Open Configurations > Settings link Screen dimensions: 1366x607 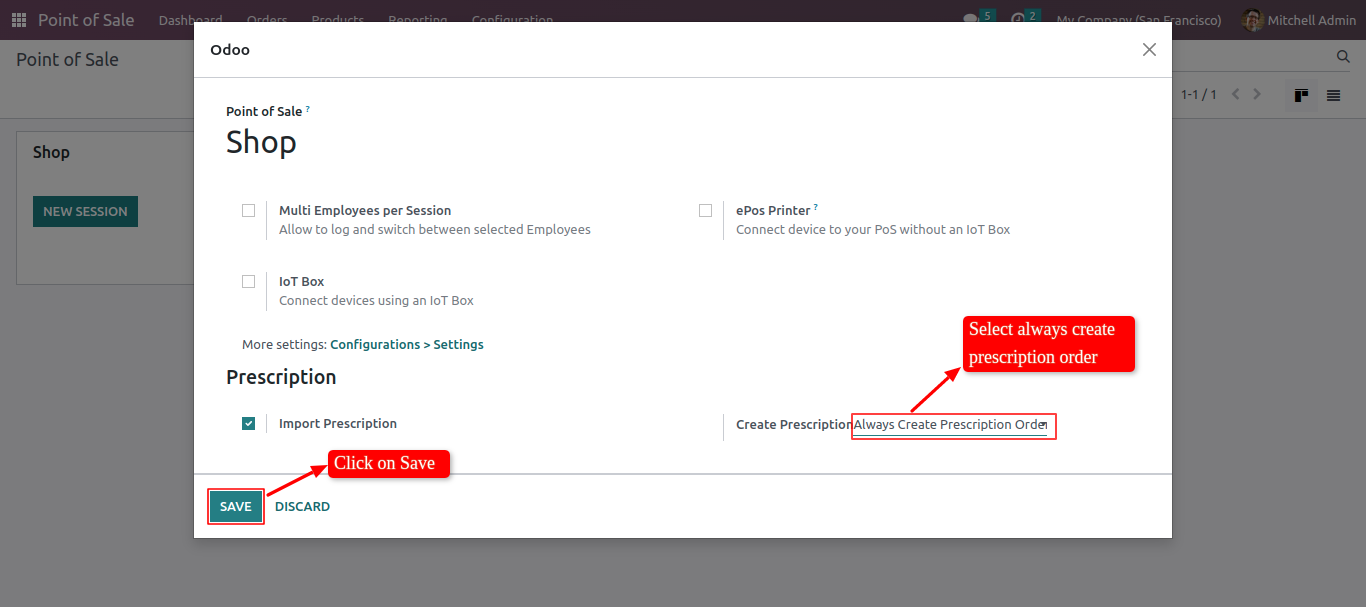(407, 345)
